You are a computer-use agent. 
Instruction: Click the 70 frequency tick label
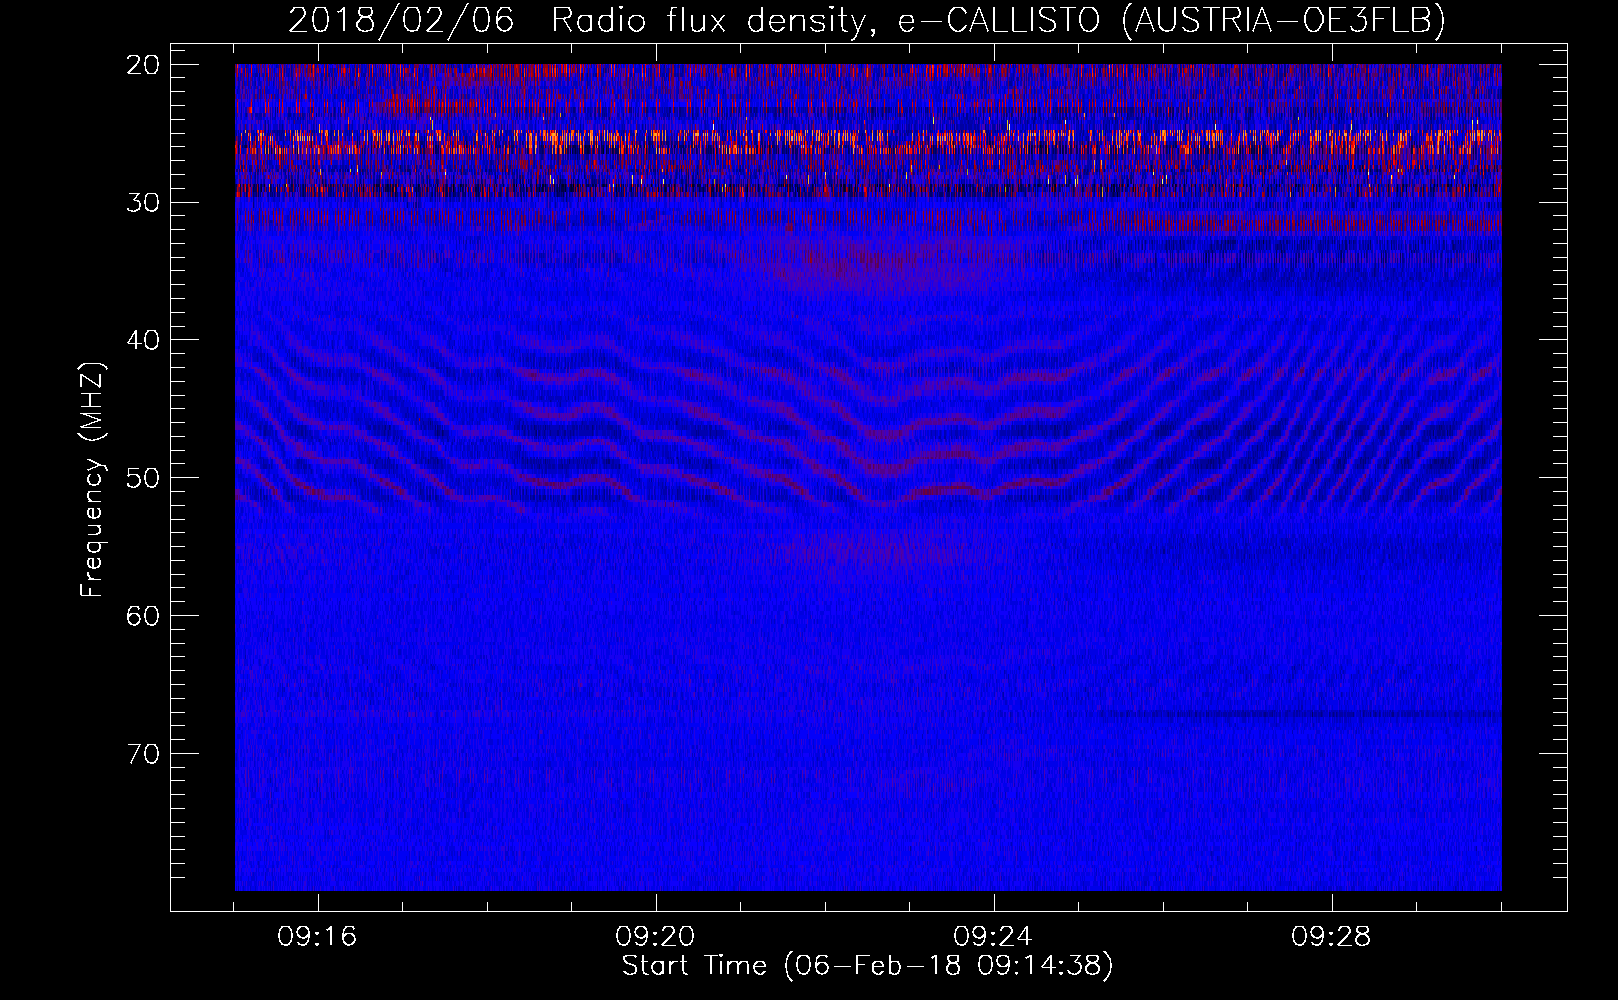[x=143, y=753]
